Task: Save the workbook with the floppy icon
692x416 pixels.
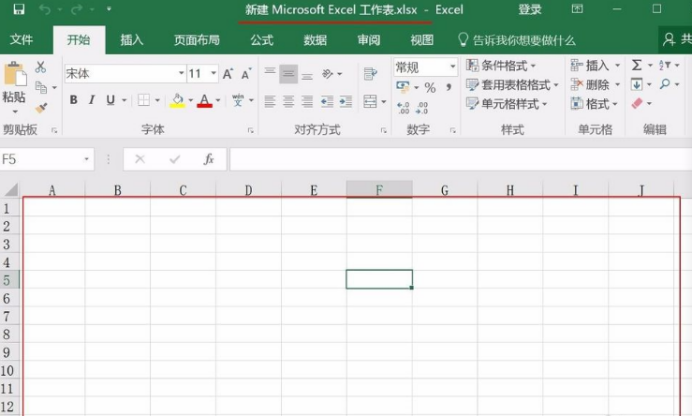Action: (19, 9)
